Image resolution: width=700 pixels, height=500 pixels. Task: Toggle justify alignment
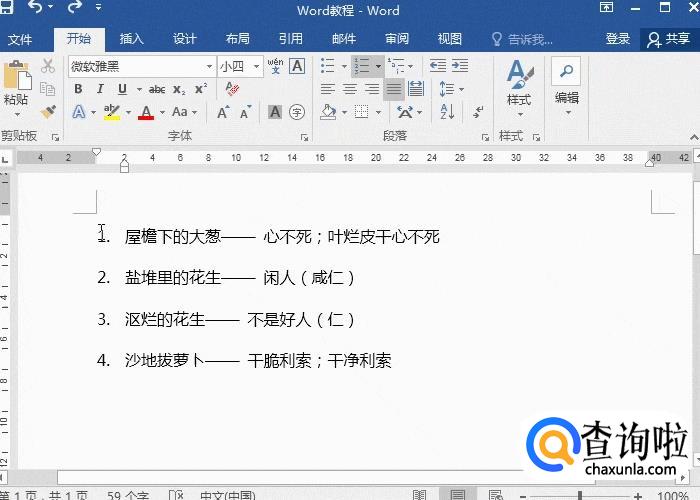coord(393,89)
